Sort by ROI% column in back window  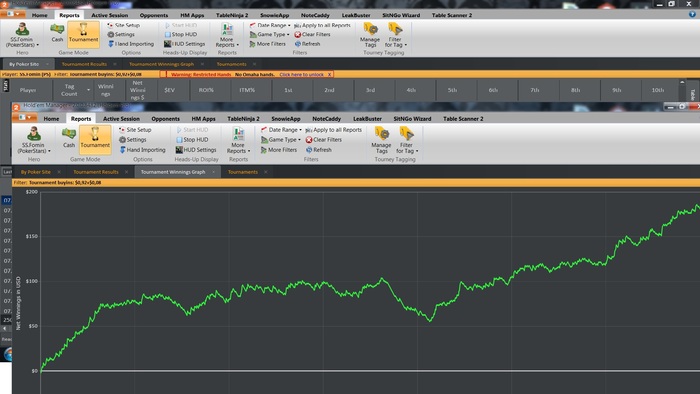206,90
